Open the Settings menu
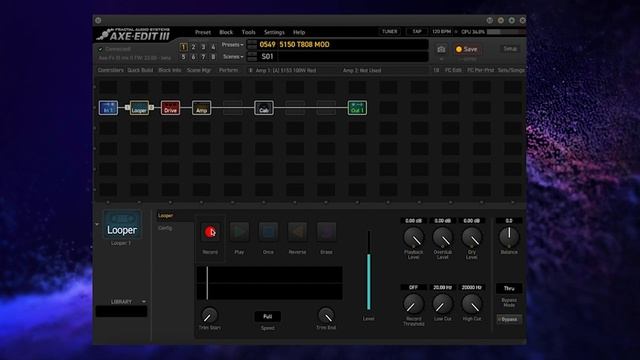This screenshot has height=360, width=640. [274, 32]
